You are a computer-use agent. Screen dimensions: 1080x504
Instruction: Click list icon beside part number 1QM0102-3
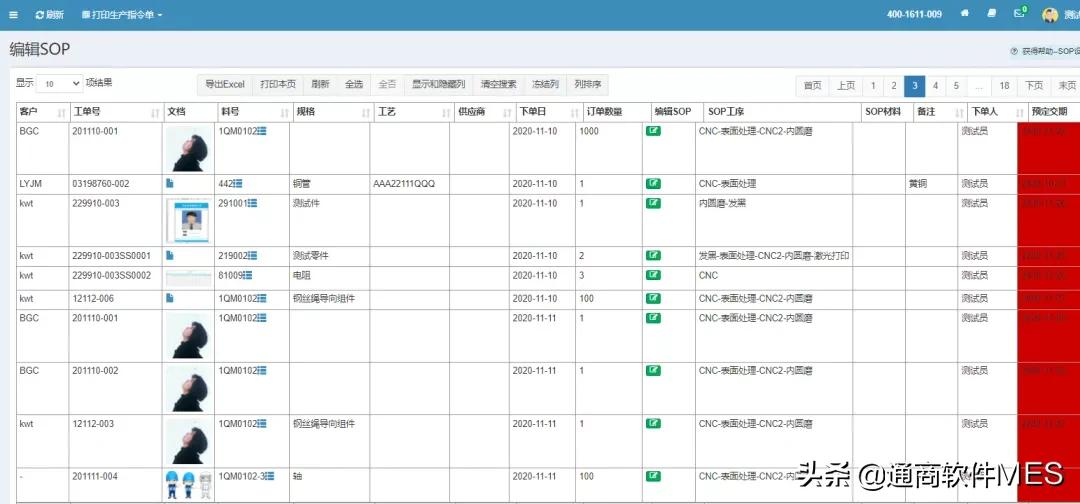pyautogui.click(x=270, y=476)
